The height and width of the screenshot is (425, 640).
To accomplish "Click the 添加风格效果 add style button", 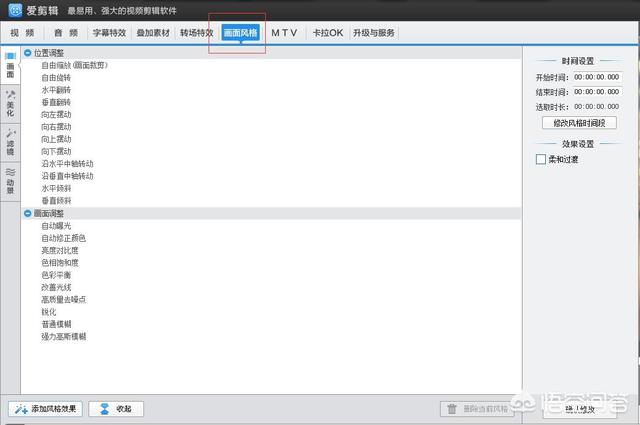I will click(x=45, y=409).
